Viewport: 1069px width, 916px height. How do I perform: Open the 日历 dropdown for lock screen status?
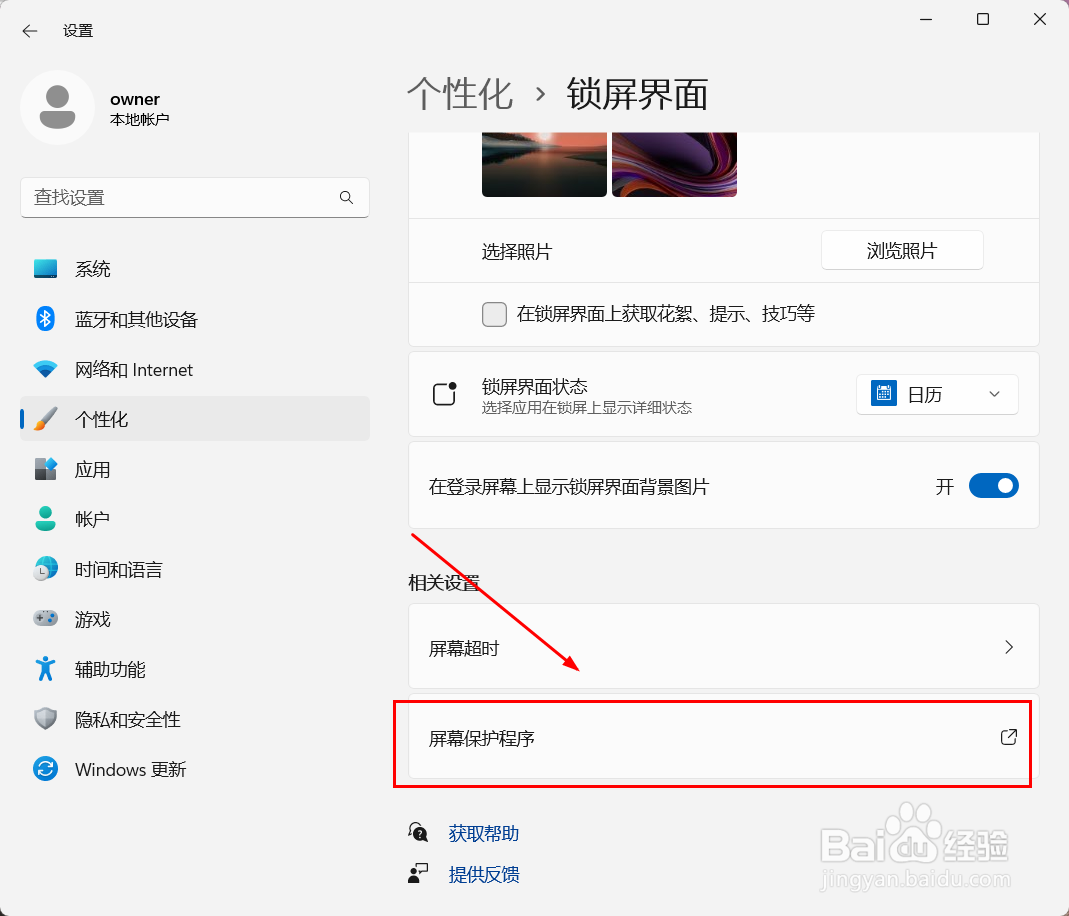click(937, 393)
